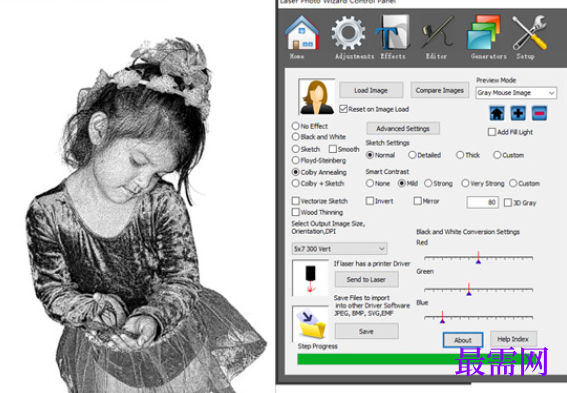Select Detailed sketch setting
Screen dimensions: 567x393
click(x=412, y=155)
